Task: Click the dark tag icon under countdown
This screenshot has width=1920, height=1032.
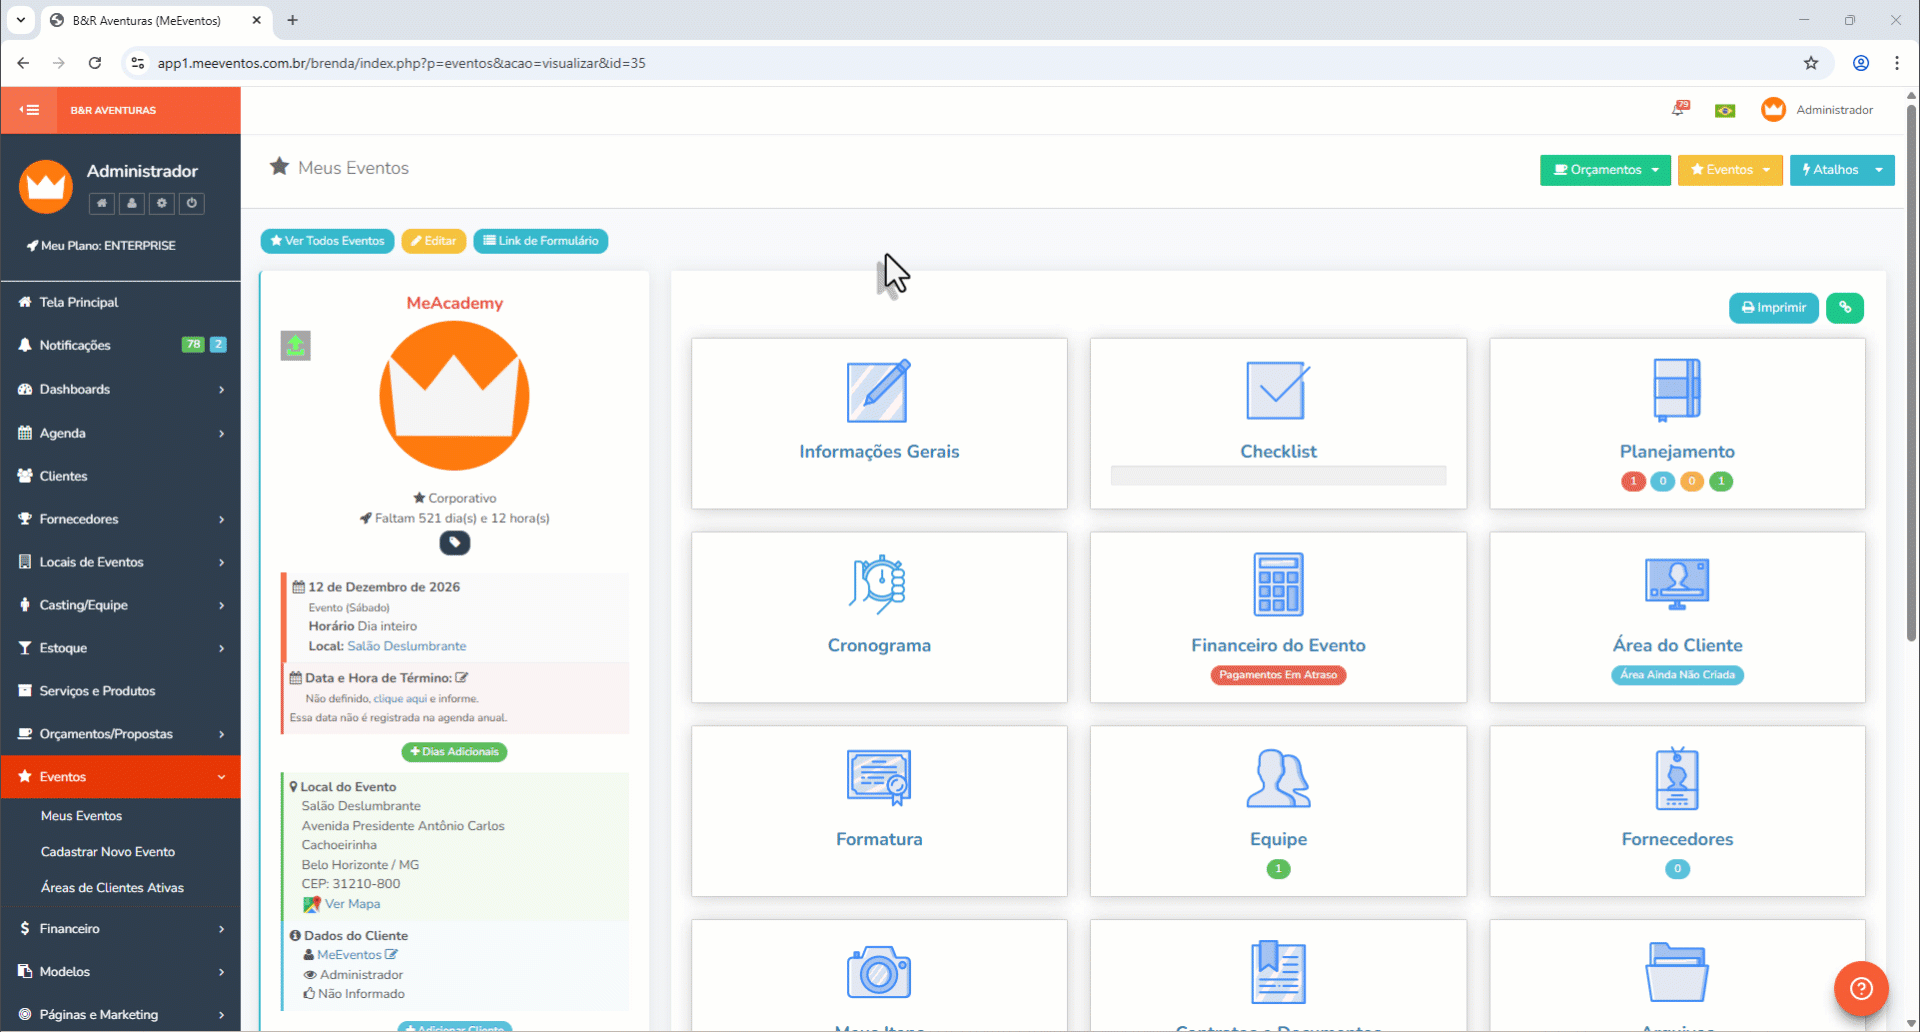Action: coord(455,543)
